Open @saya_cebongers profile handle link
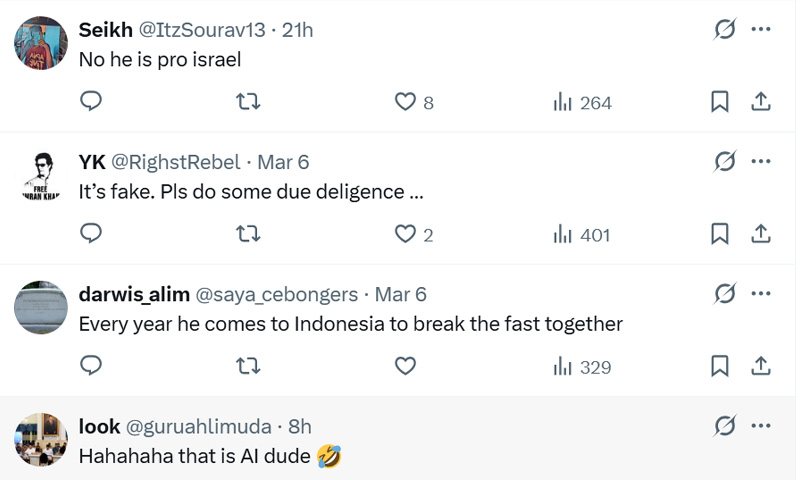The height and width of the screenshot is (480, 800). pos(277,294)
